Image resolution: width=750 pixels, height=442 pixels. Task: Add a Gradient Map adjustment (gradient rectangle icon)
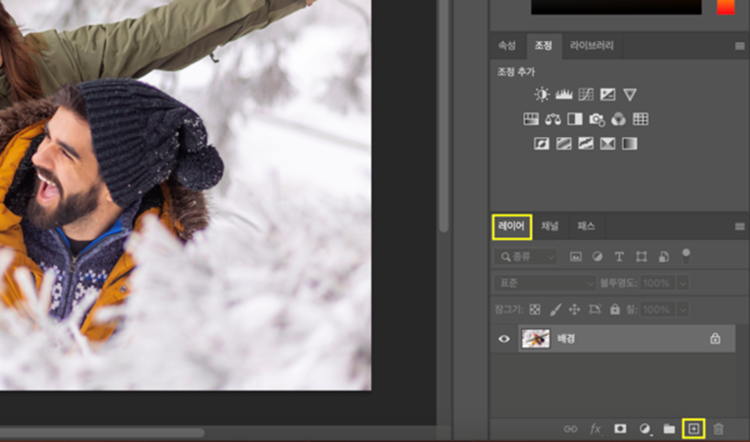[x=629, y=144]
